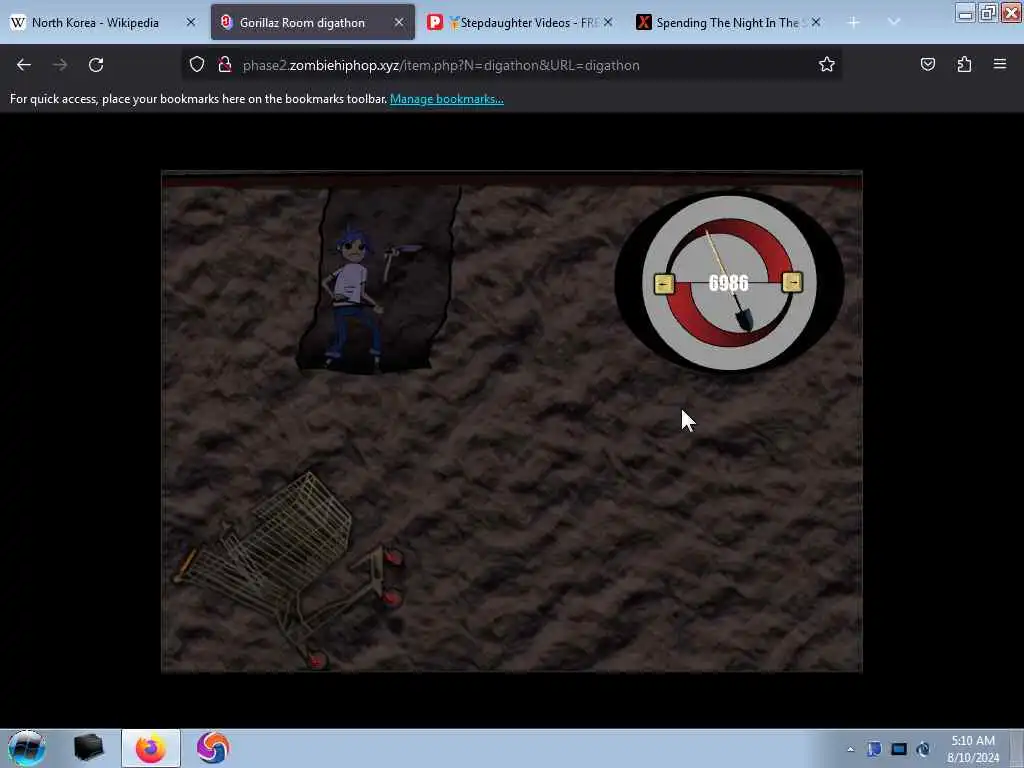The width and height of the screenshot is (1024, 768).
Task: Click the left arrow button on the dig gauge
Action: coord(664,283)
